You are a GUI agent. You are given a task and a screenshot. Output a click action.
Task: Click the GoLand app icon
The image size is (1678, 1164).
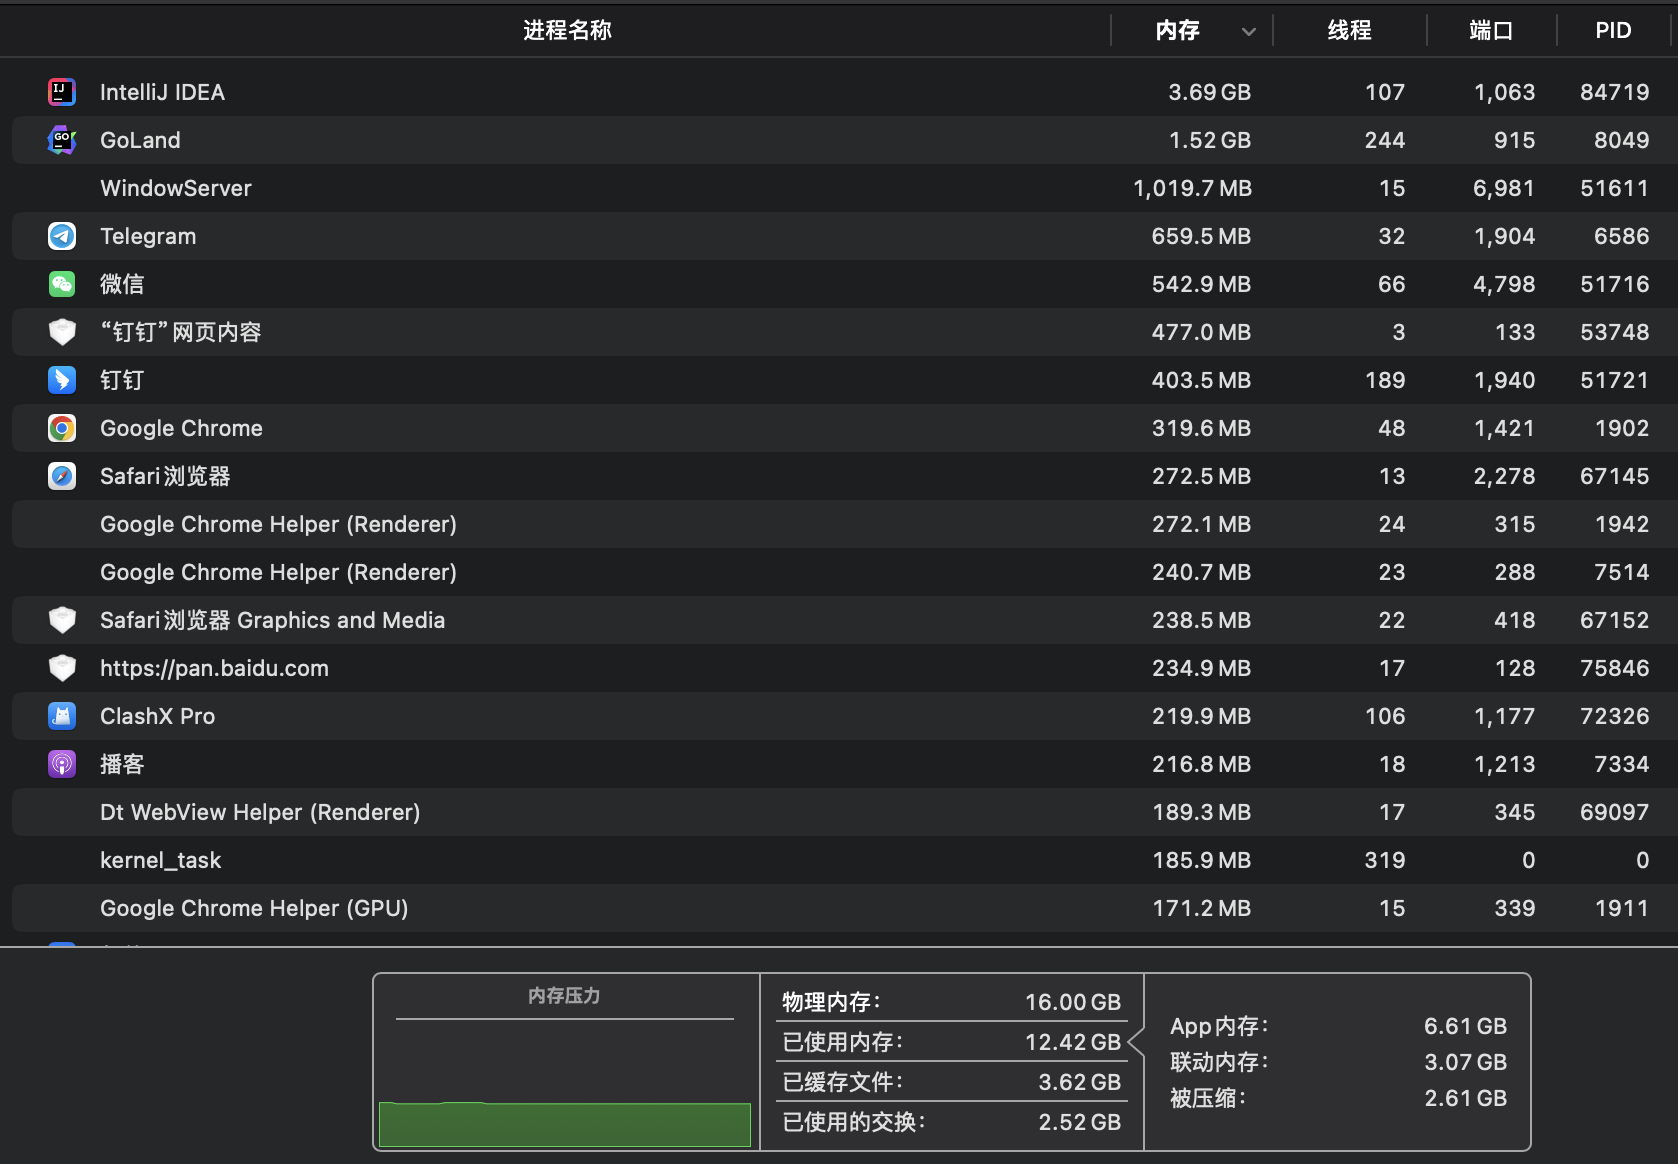pyautogui.click(x=62, y=140)
